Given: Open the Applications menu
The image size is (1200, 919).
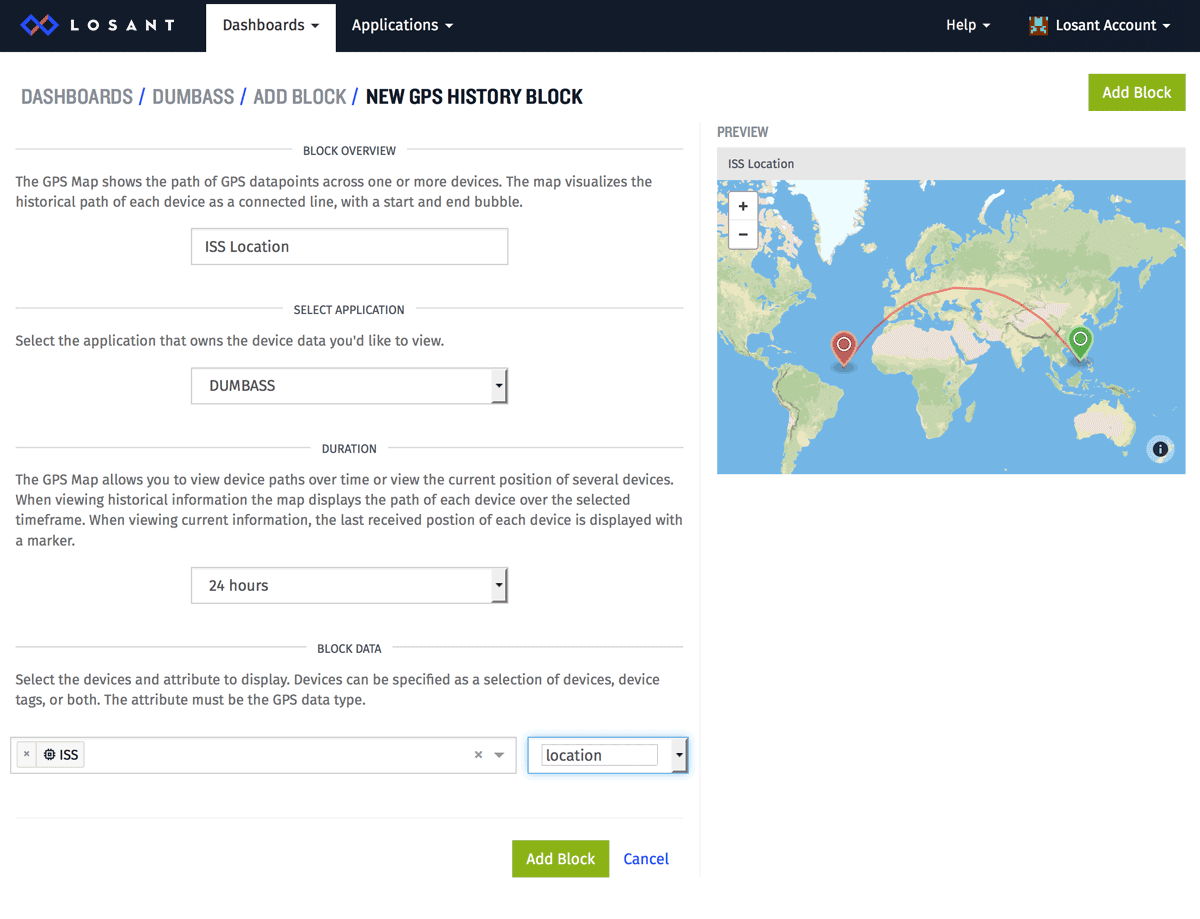Looking at the screenshot, I should (x=402, y=26).
